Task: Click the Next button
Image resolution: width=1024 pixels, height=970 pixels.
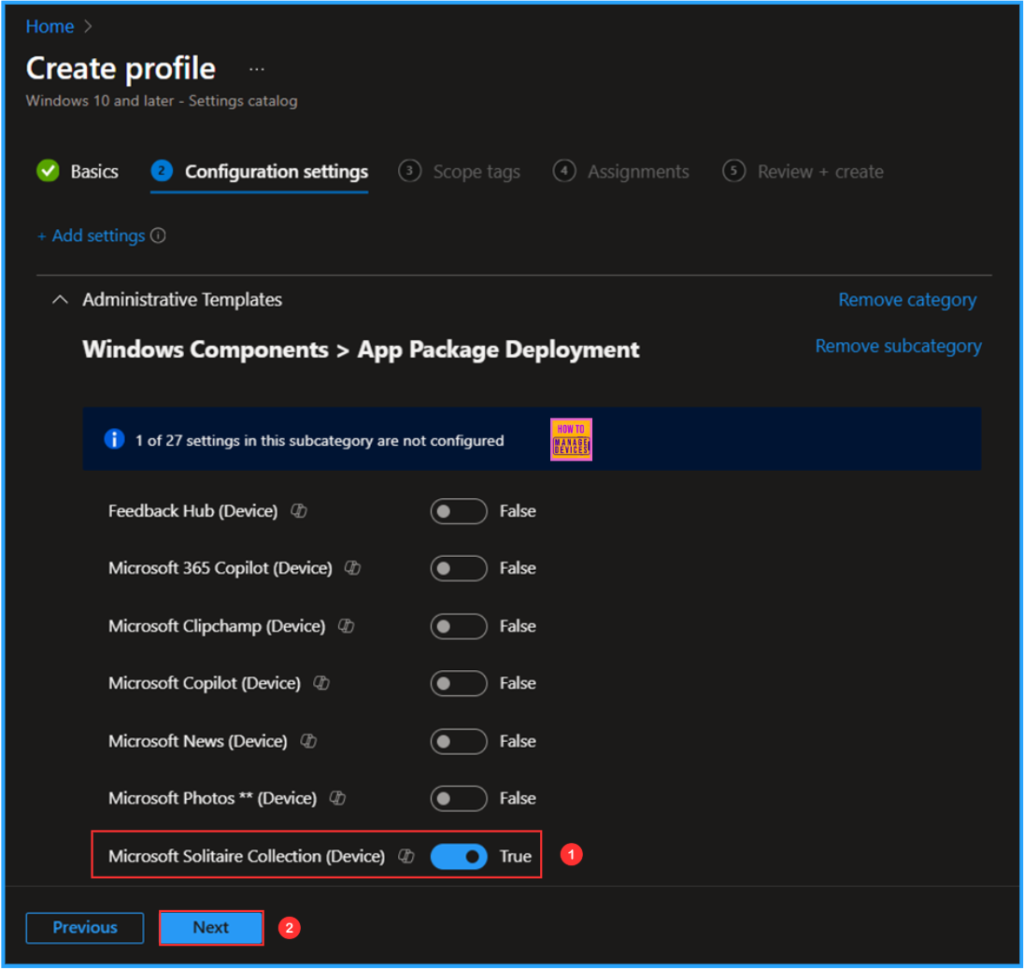Action: click(211, 927)
